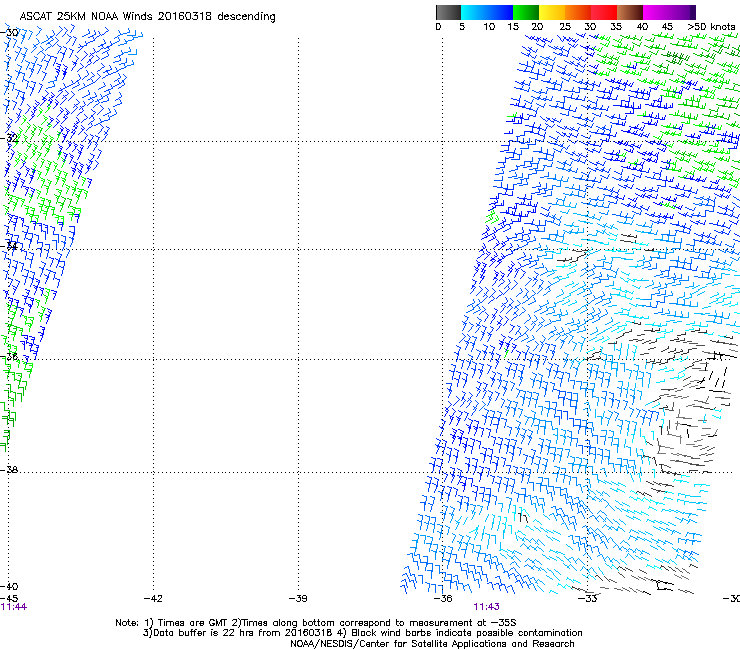Click the note line 'Times are GMT'
Image resolution: width=740 pixels, height=650 pixels.
coord(193,623)
